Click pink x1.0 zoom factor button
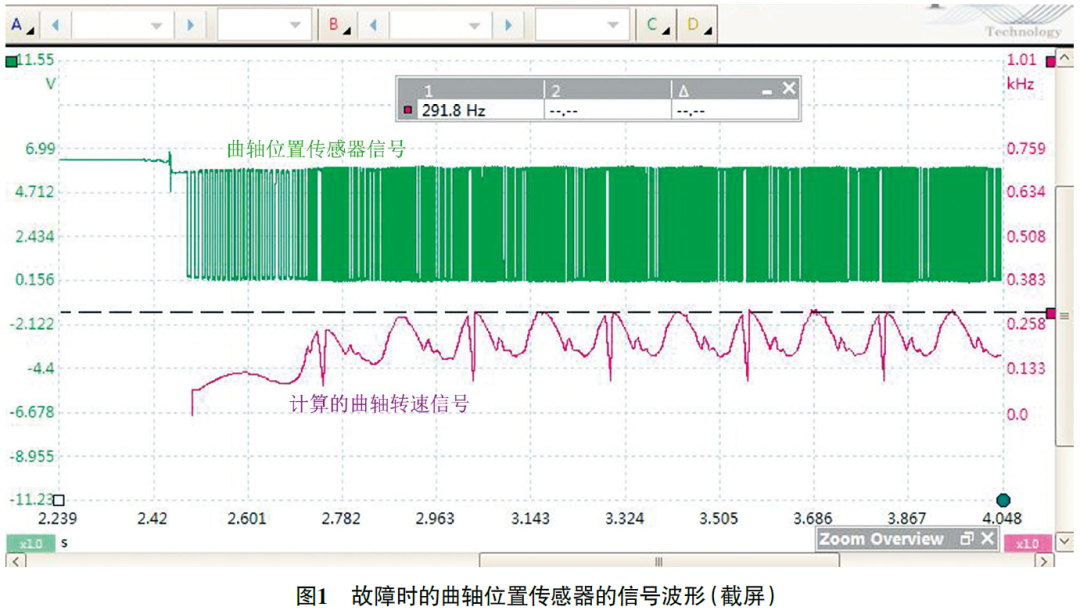 (1028, 543)
